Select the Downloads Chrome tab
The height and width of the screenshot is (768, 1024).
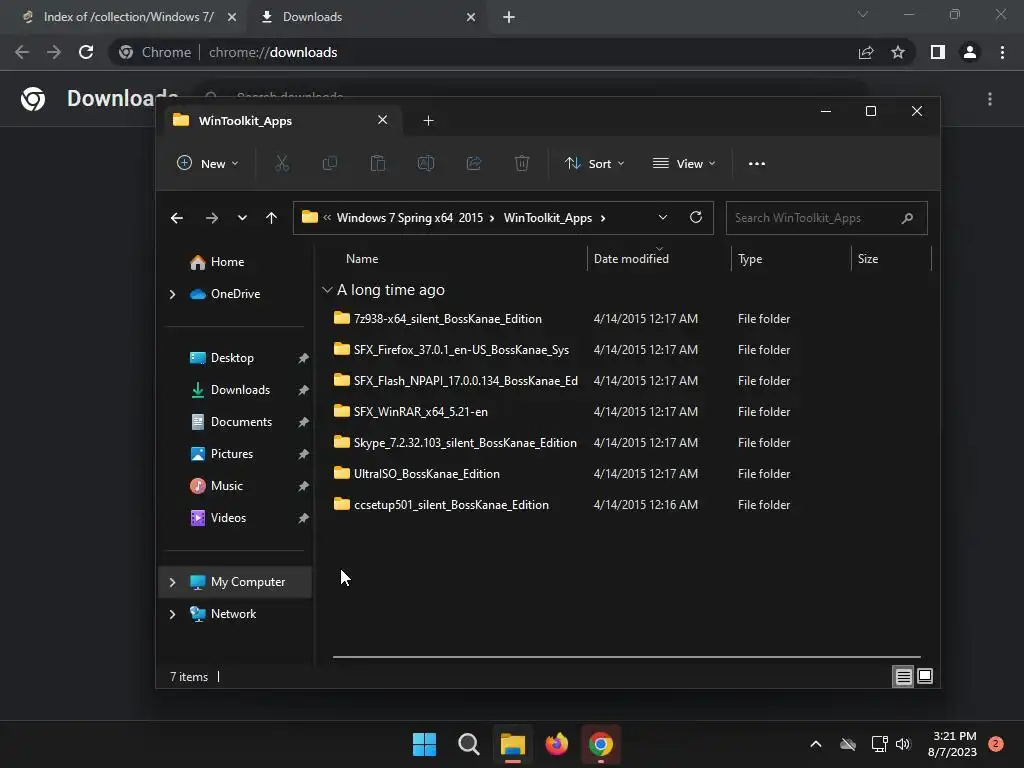pos(366,17)
